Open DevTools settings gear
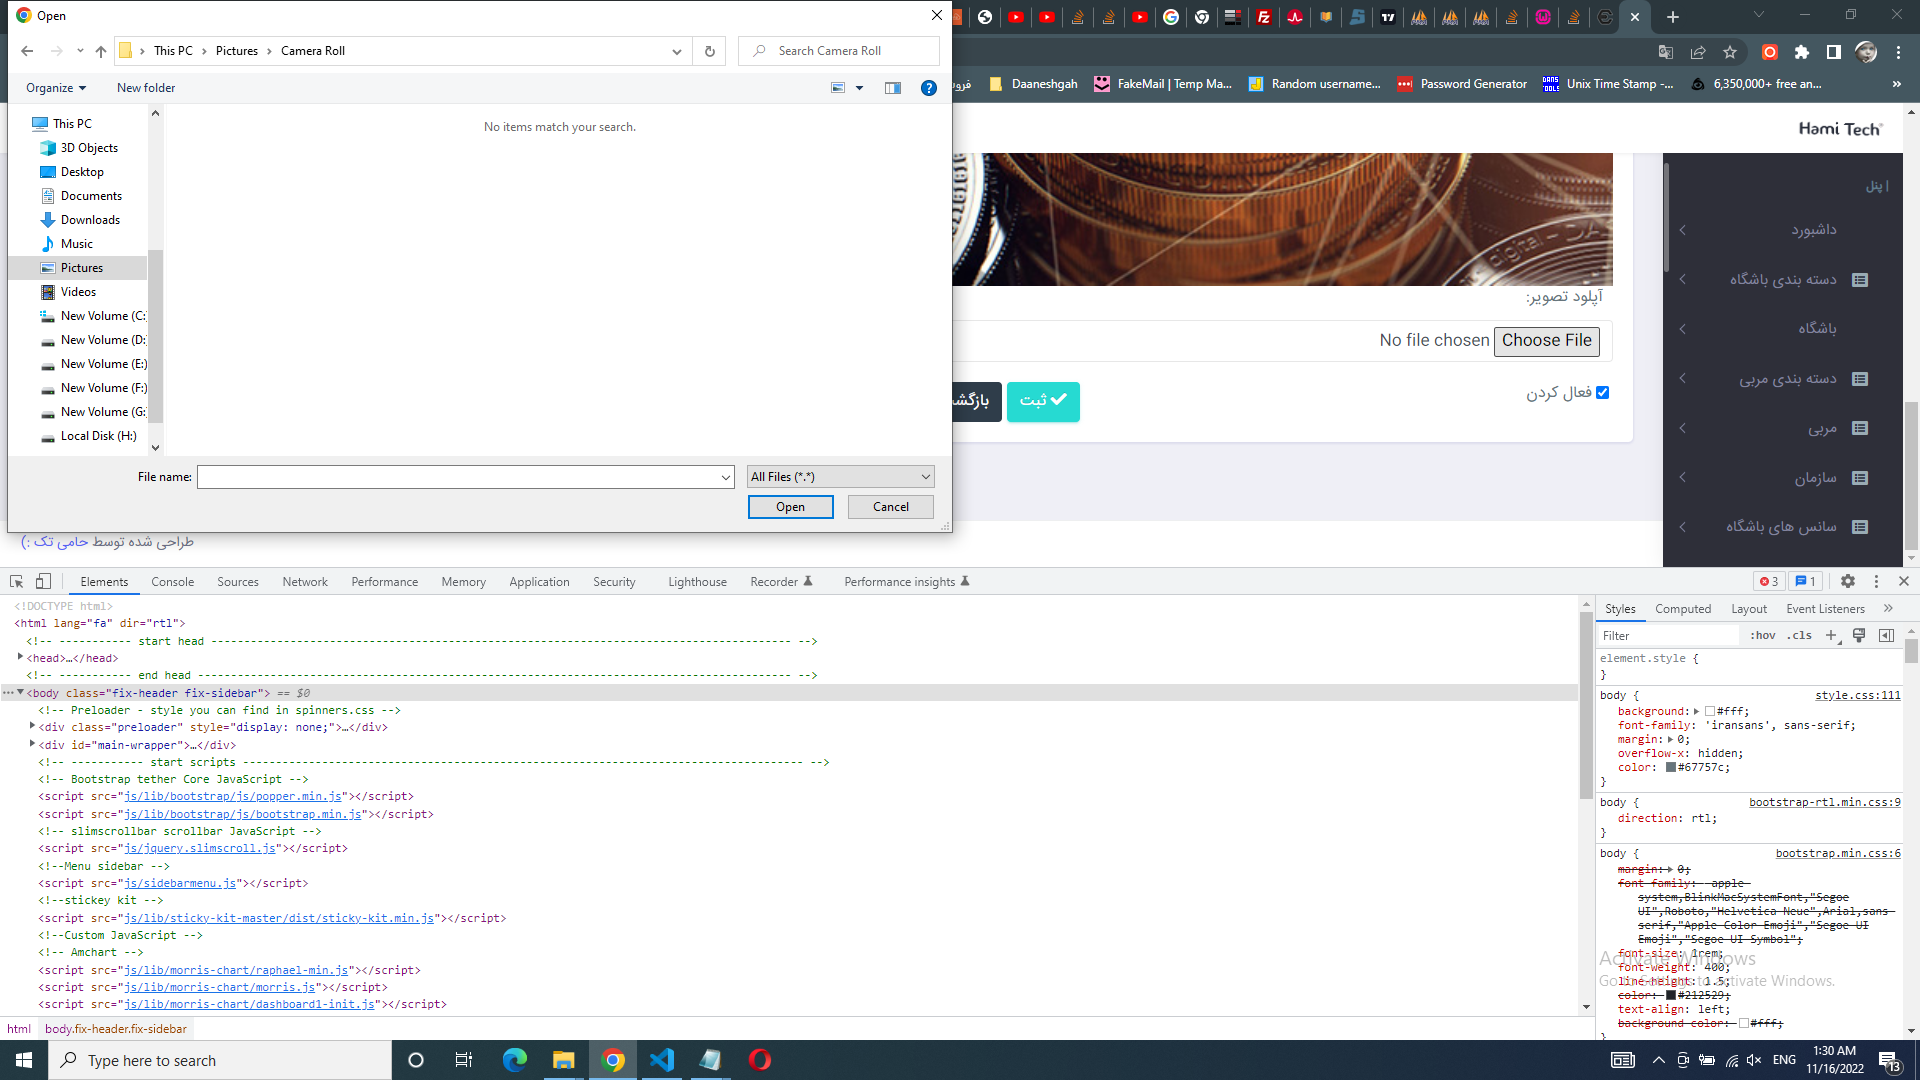1920x1080 pixels. point(1848,581)
